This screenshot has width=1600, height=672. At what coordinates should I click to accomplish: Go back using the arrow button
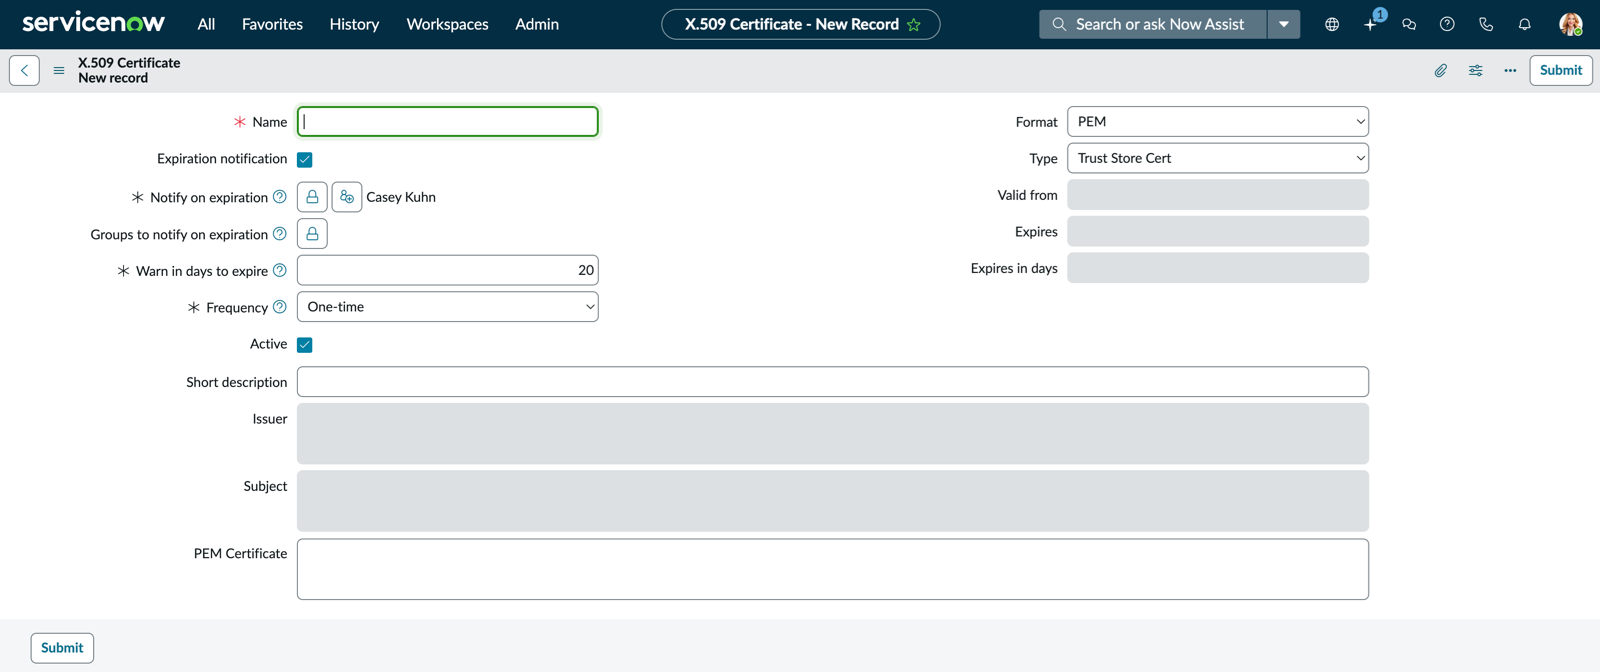click(x=25, y=70)
